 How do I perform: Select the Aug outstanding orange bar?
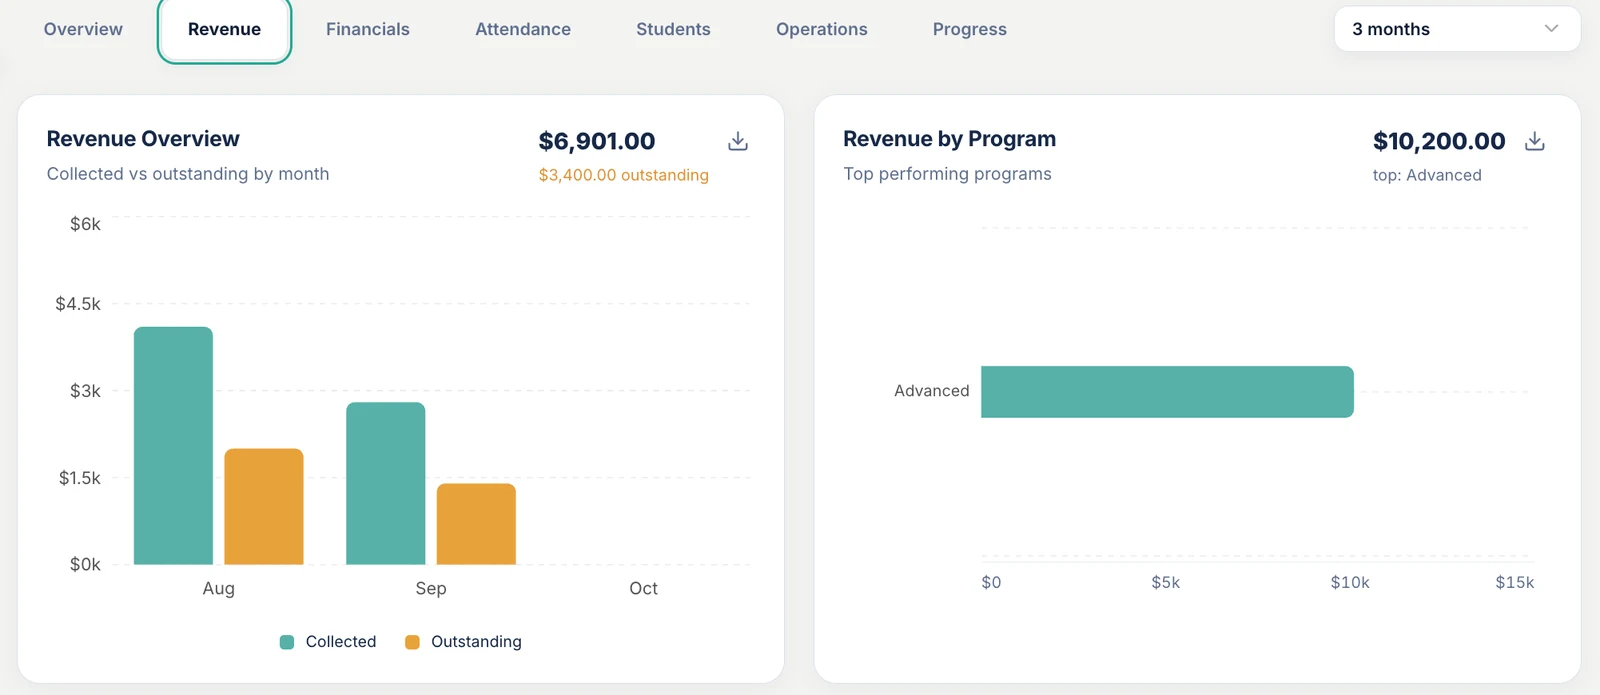[x=264, y=507]
